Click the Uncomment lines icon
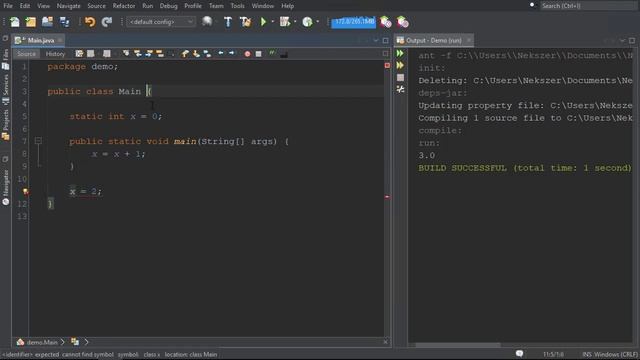640x360 pixels. [284, 54]
